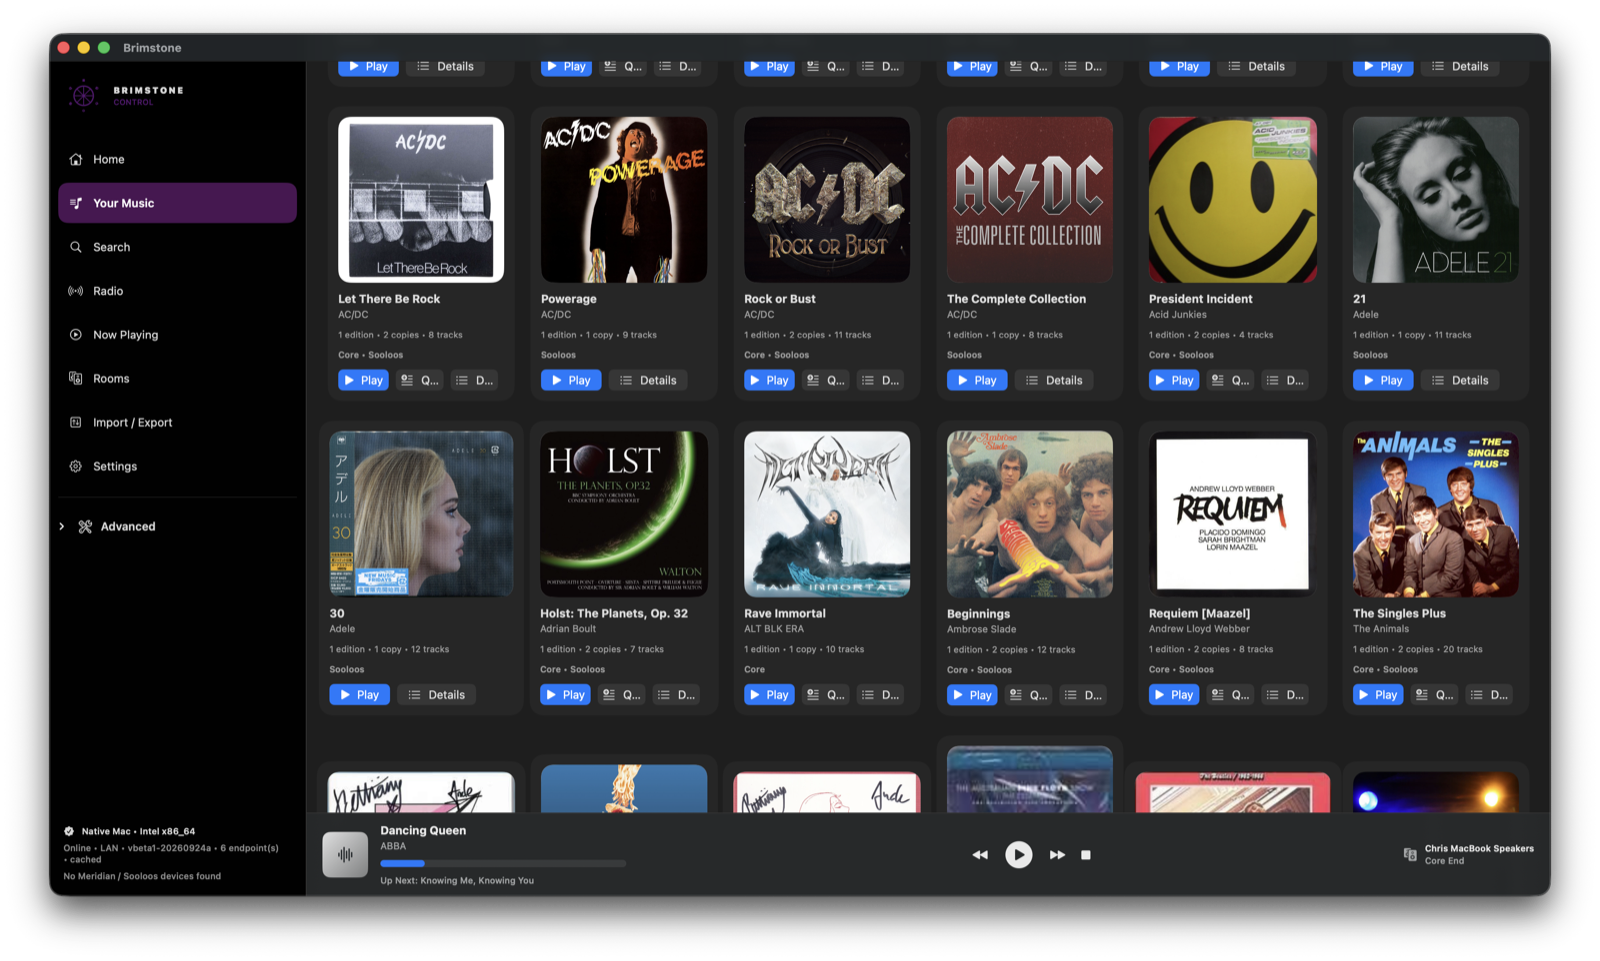Queue the Let There Be Rock album
The height and width of the screenshot is (961, 1600).
click(x=420, y=380)
